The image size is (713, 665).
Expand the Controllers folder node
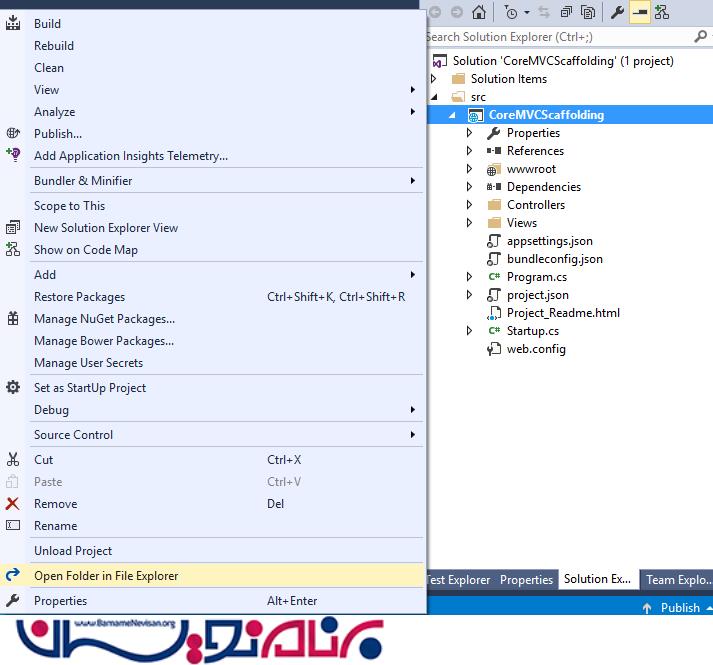click(x=470, y=205)
